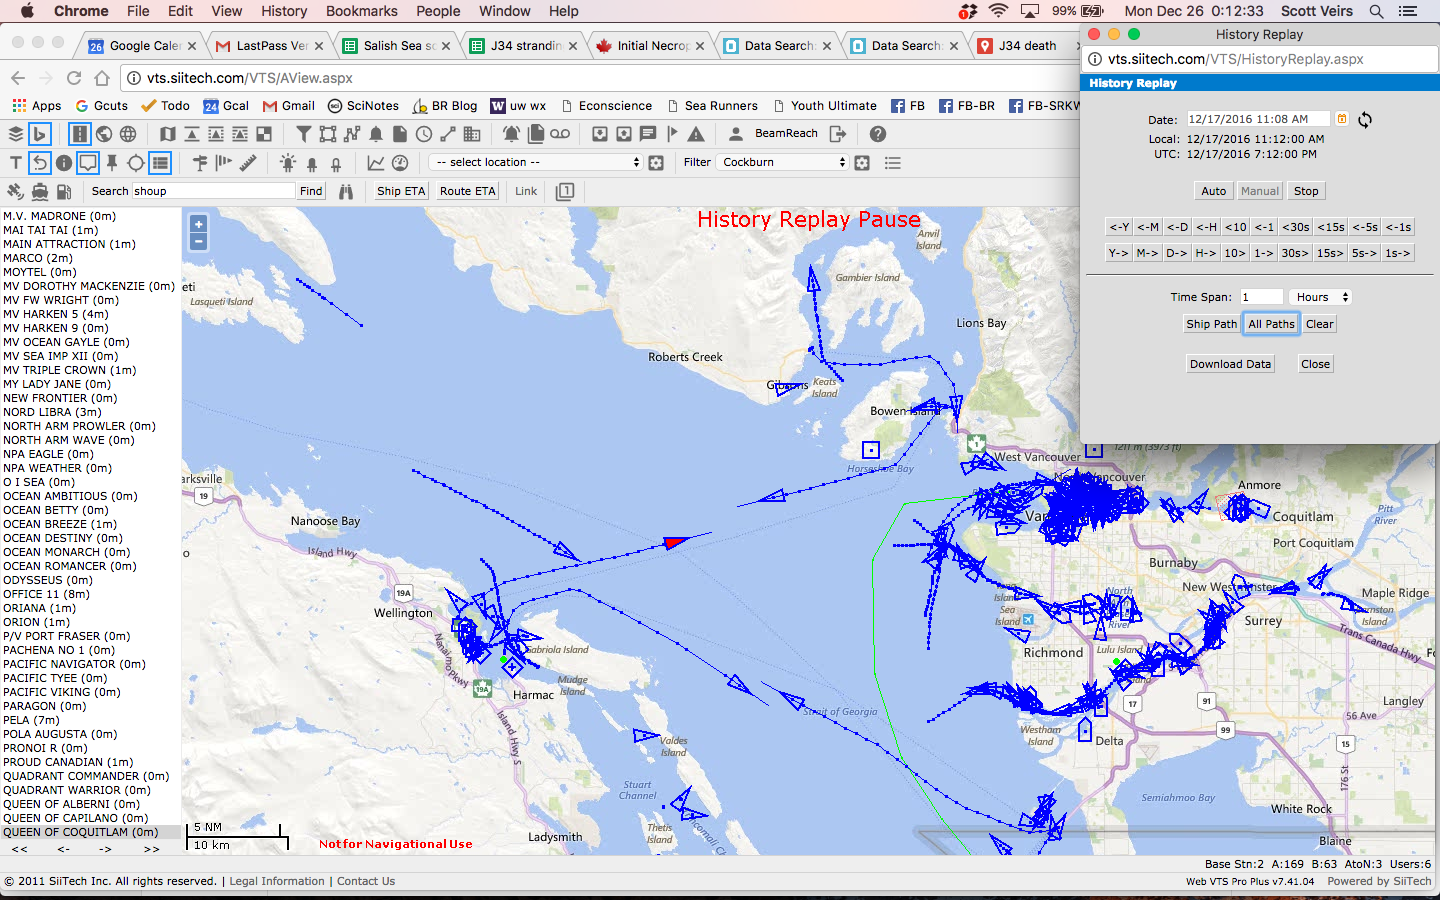Open the ruler measurement tool
This screenshot has height=900, width=1440.
coord(248,162)
